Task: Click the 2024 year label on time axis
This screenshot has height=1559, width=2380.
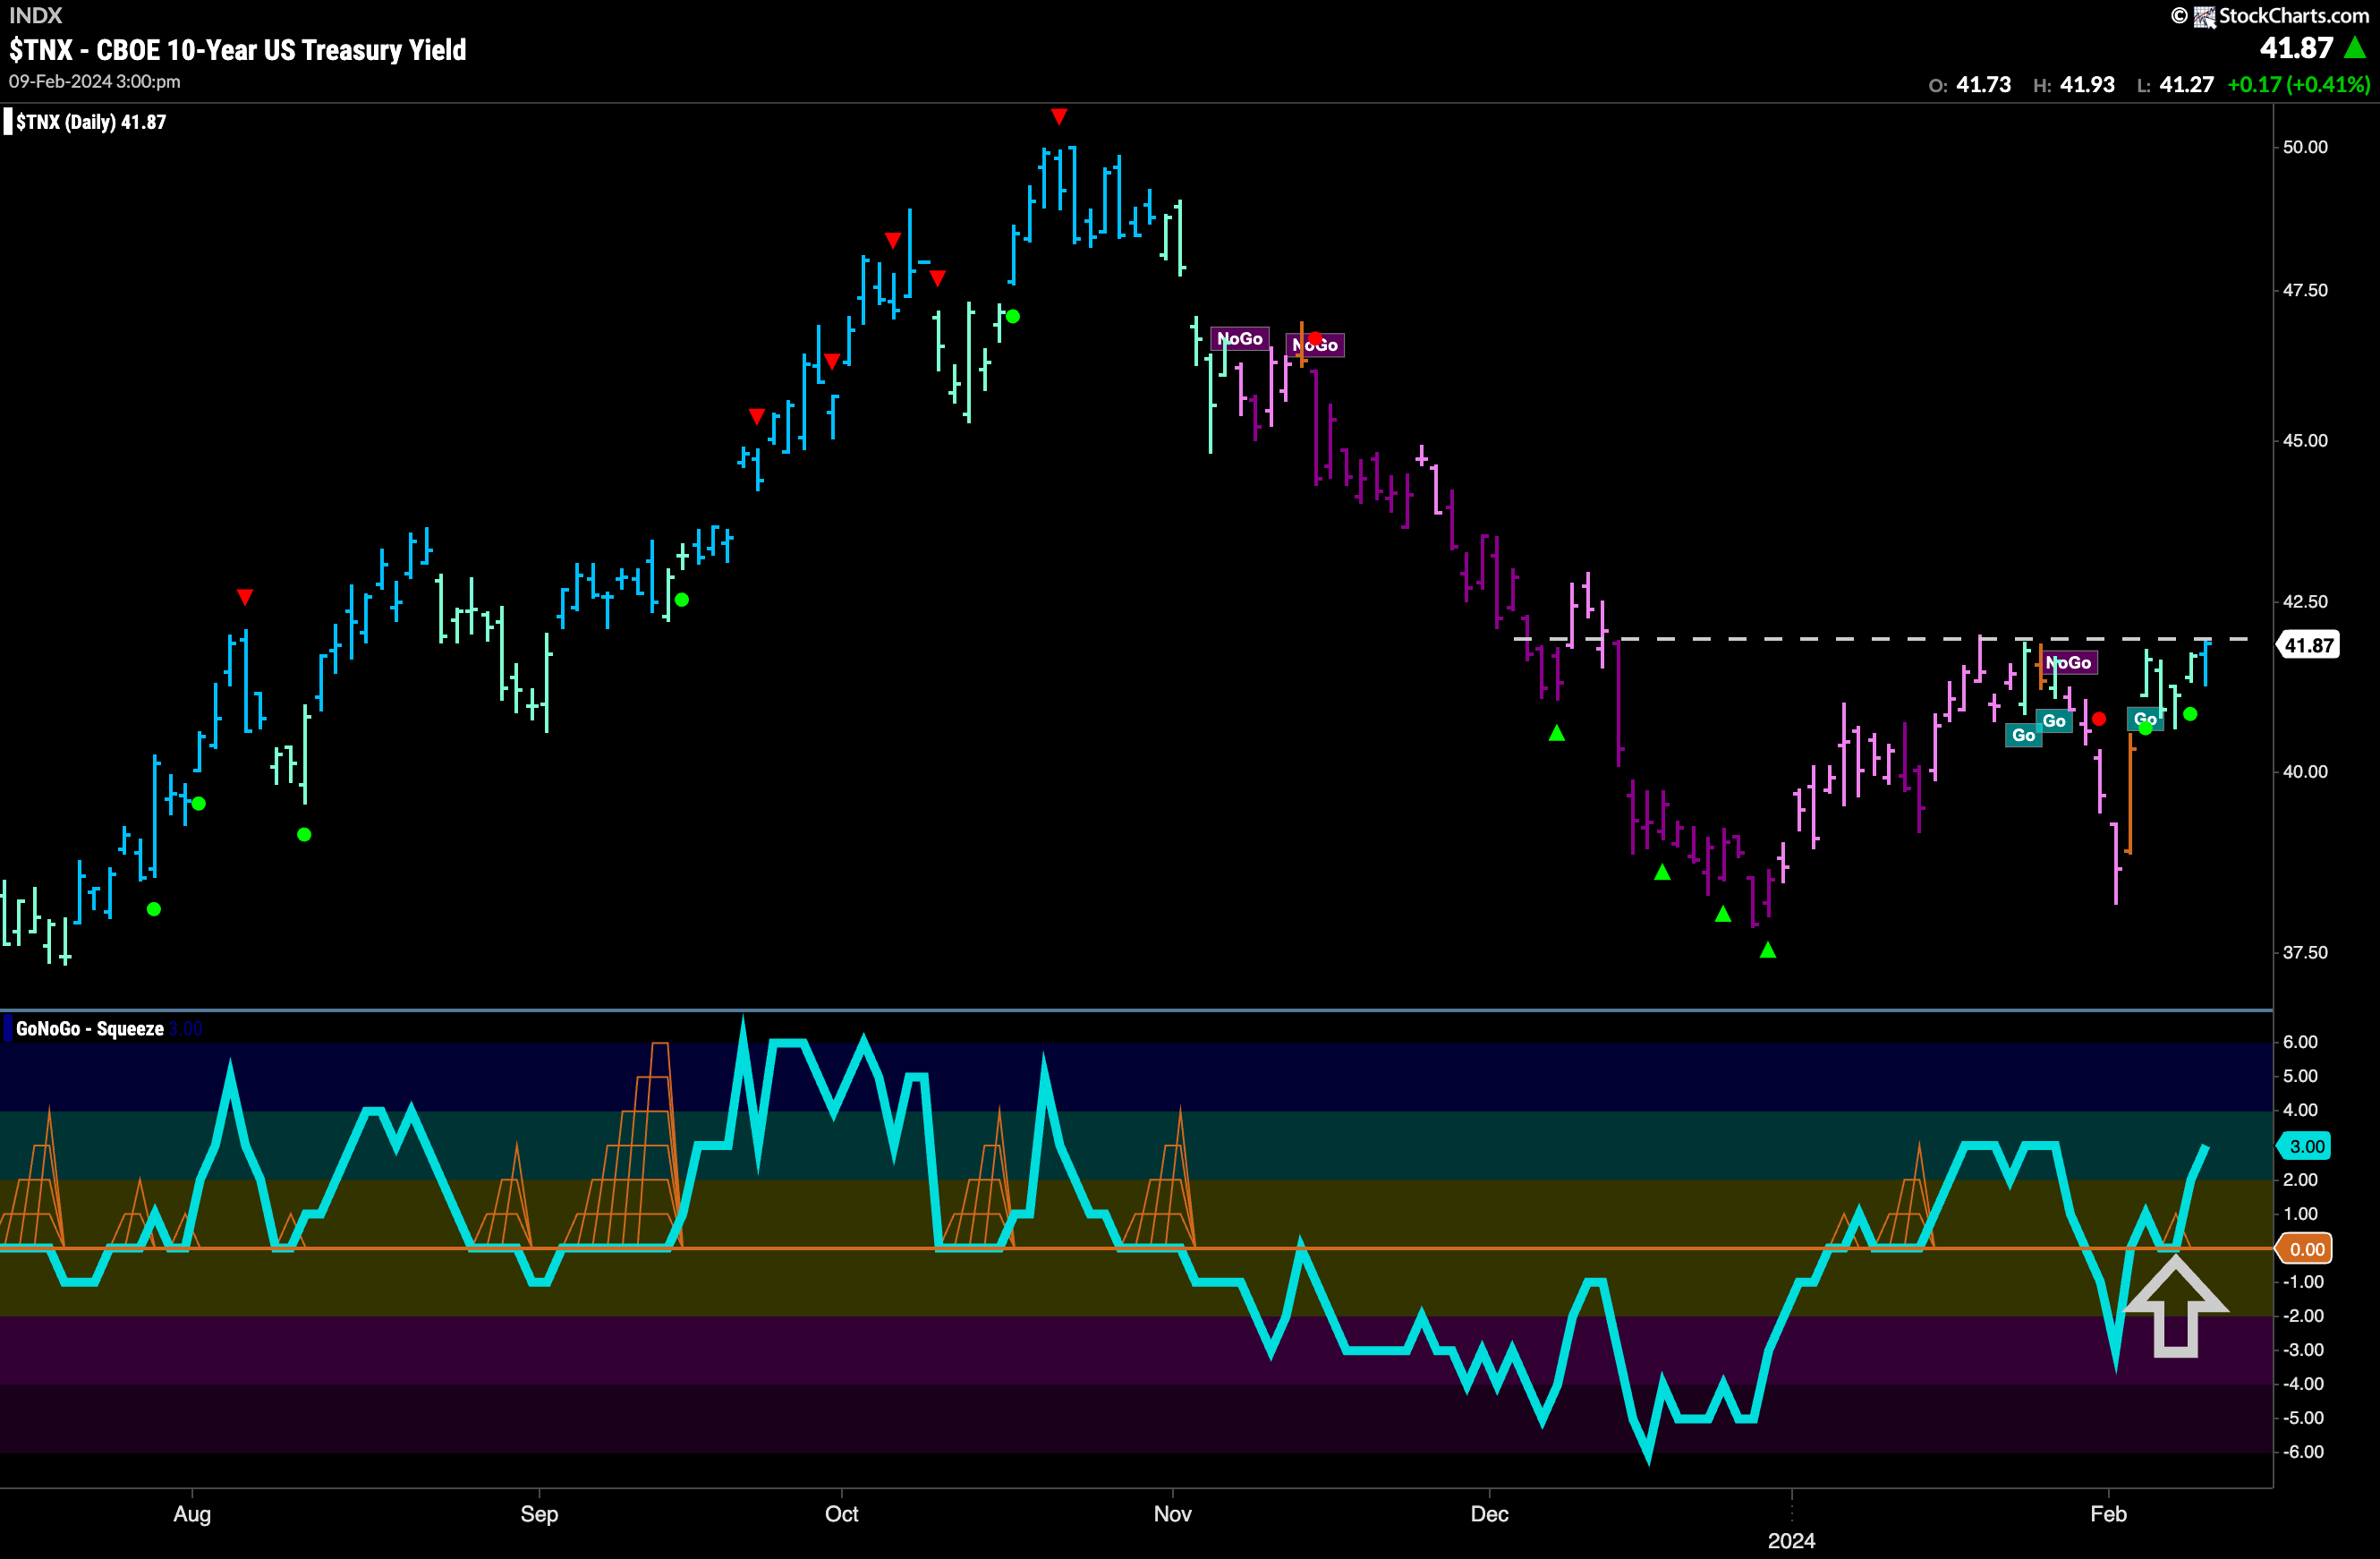Action: coord(1791,1541)
